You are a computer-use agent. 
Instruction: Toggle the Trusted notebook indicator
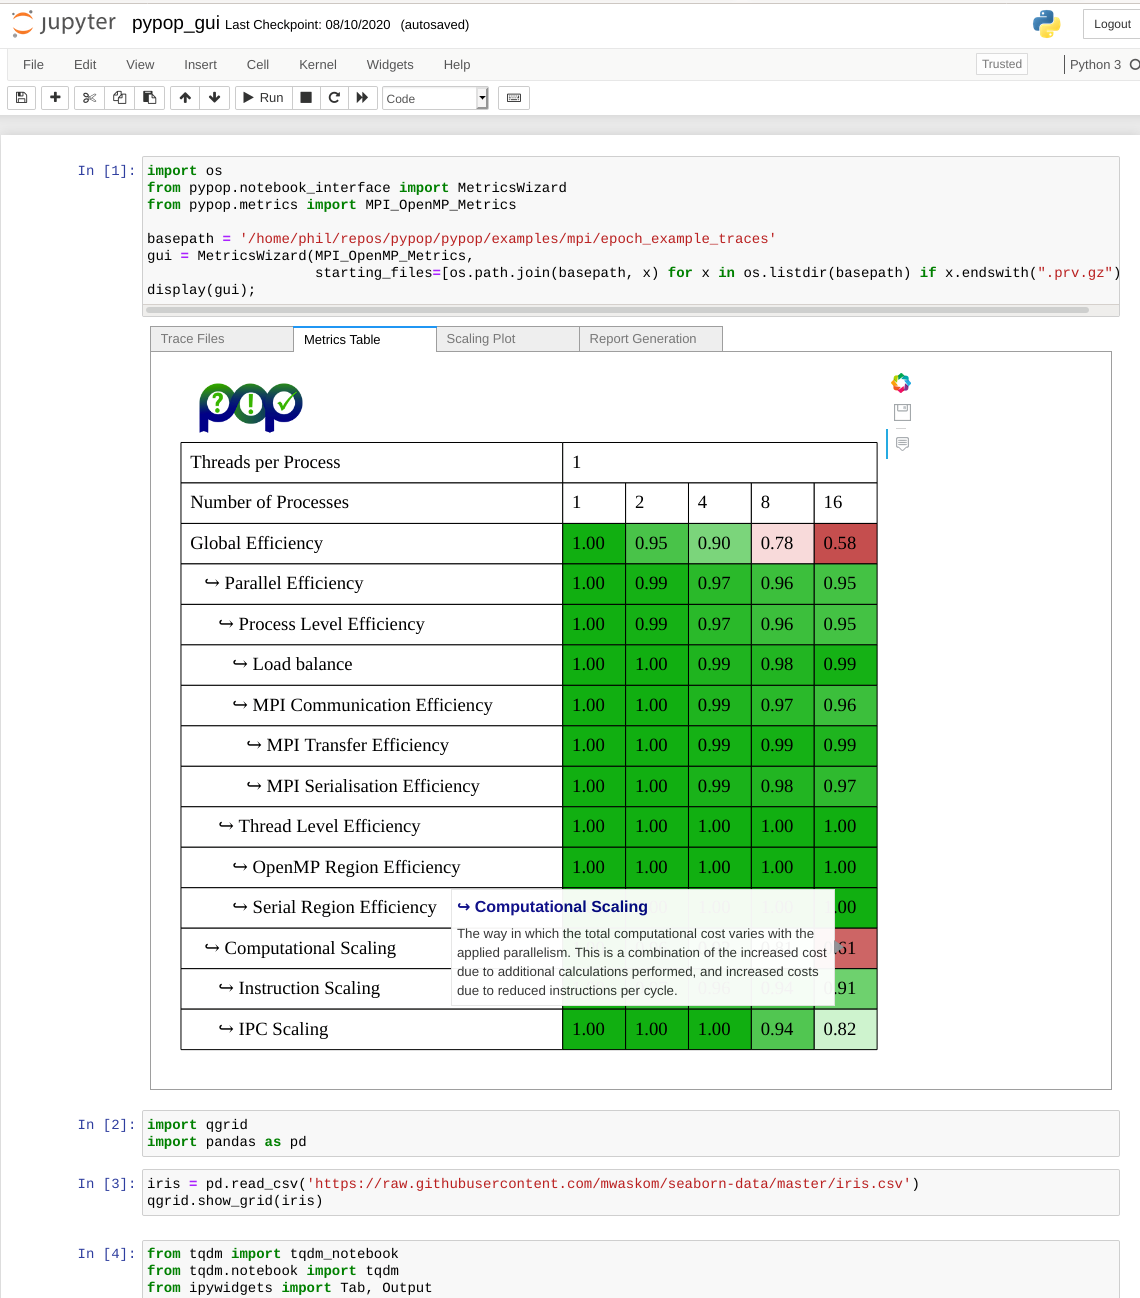coord(1001,64)
